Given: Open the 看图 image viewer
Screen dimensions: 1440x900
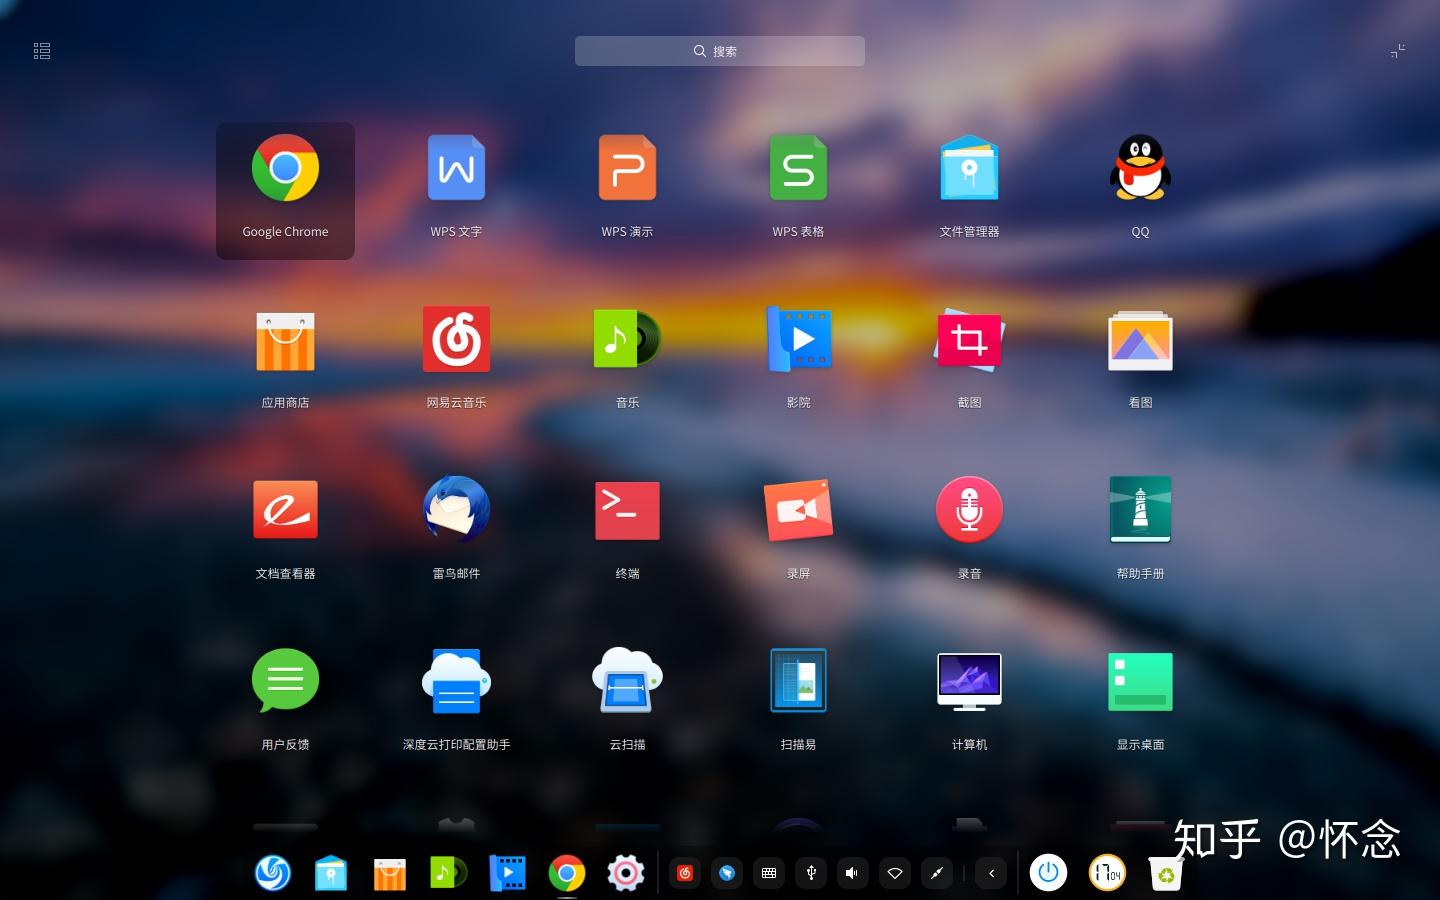Looking at the screenshot, I should pyautogui.click(x=1140, y=341).
